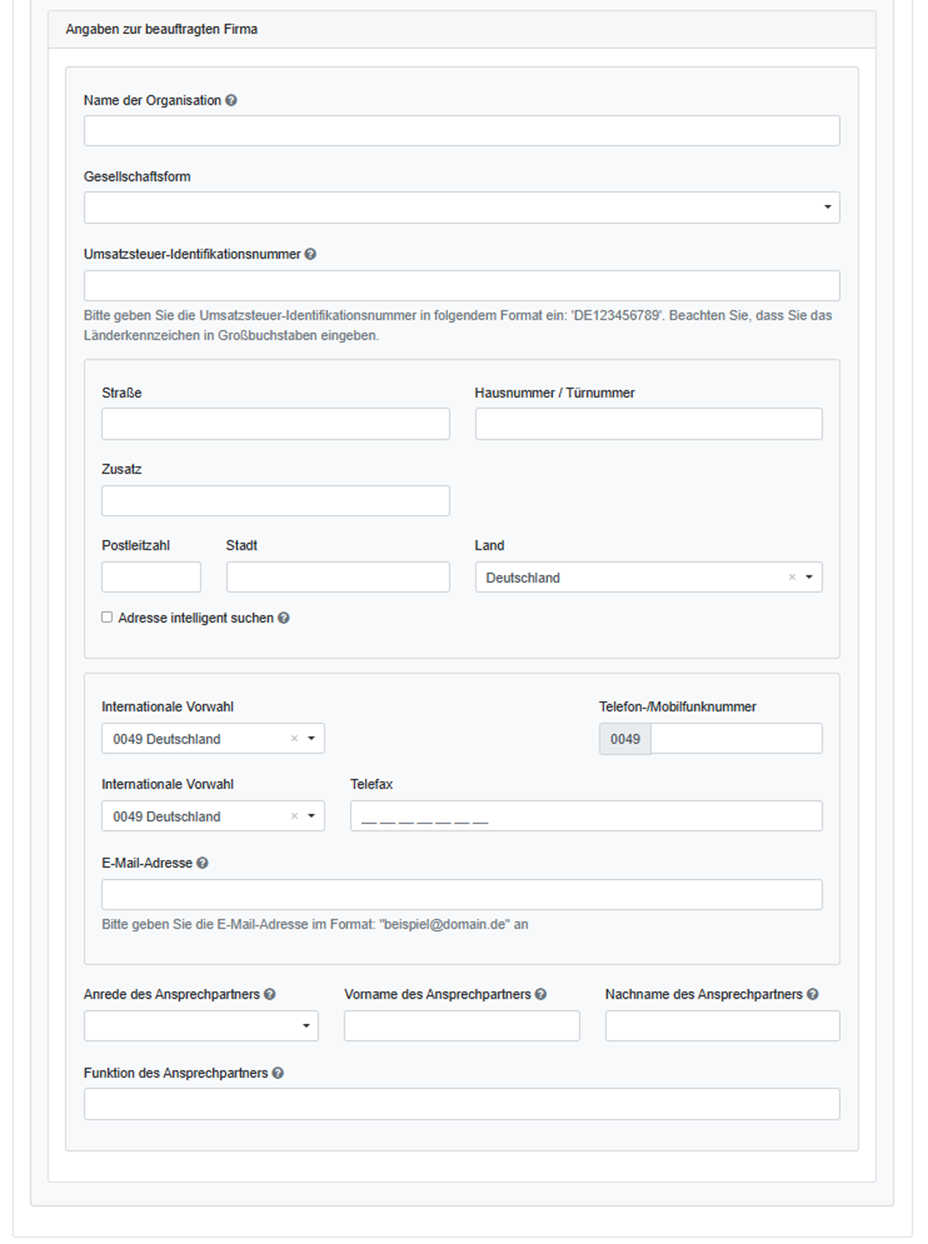Open Internationale Vorwahl dropdown for Telefon
The height and width of the screenshot is (1244, 928).
point(311,739)
